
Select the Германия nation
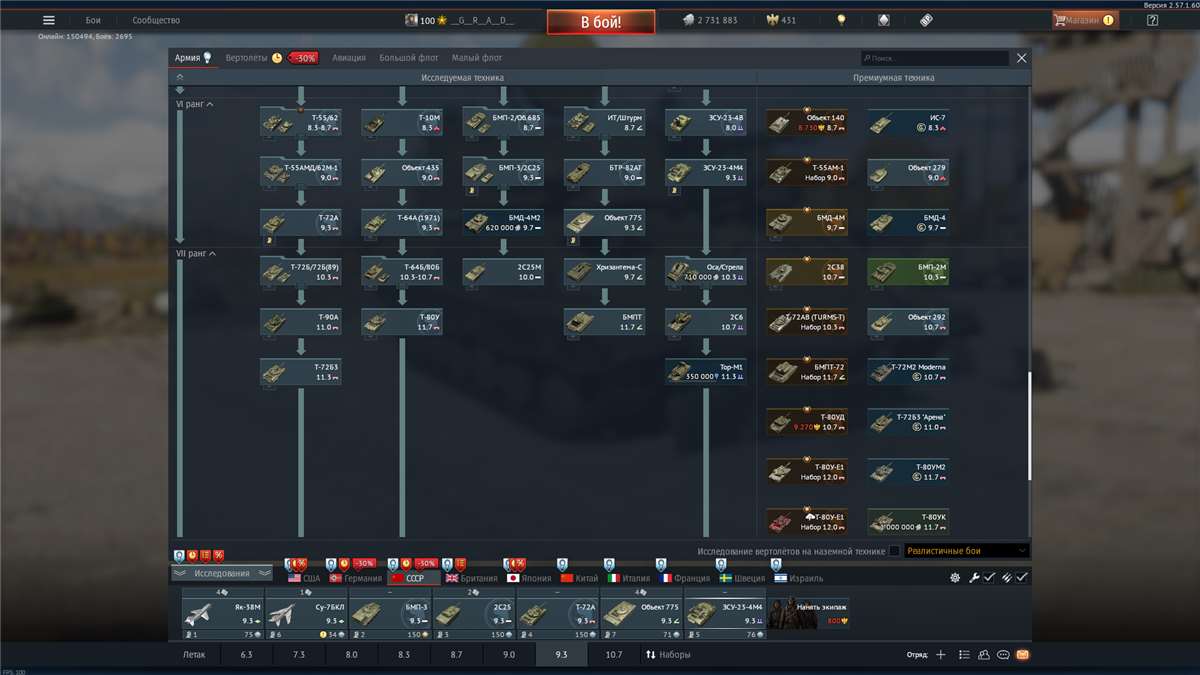click(356, 578)
